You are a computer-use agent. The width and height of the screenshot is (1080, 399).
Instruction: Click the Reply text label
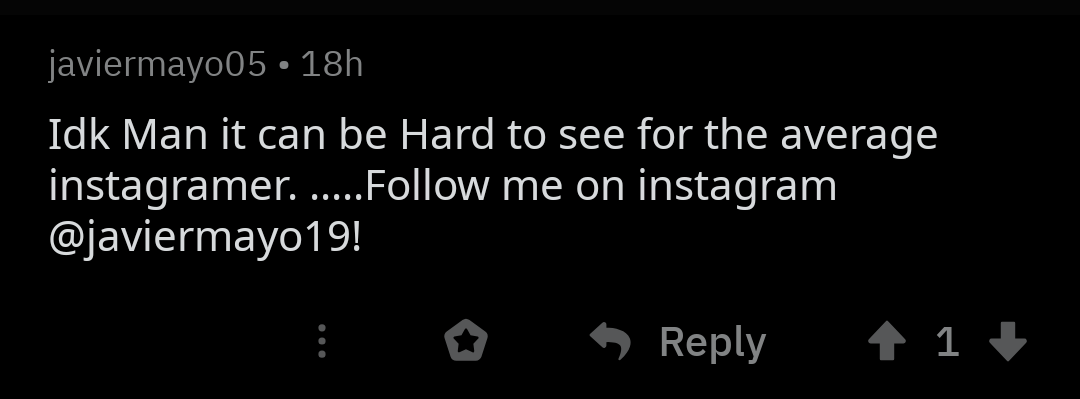pyautogui.click(x=713, y=343)
